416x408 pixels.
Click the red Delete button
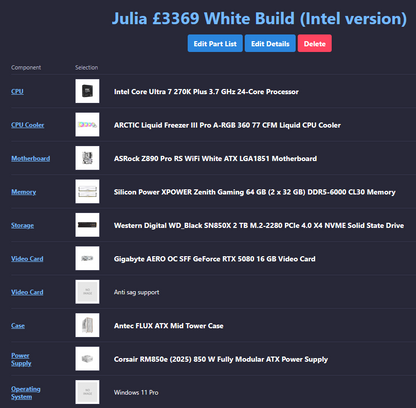(315, 43)
